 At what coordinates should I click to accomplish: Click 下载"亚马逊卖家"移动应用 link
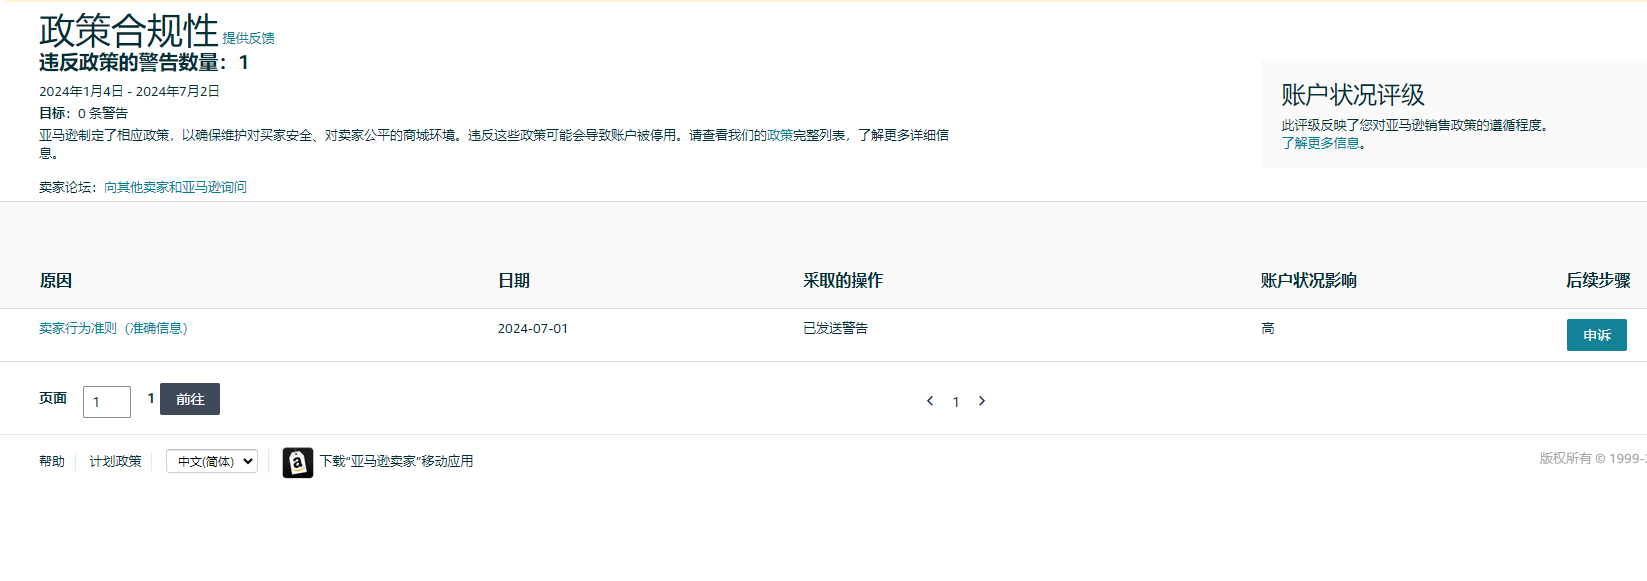click(x=396, y=461)
